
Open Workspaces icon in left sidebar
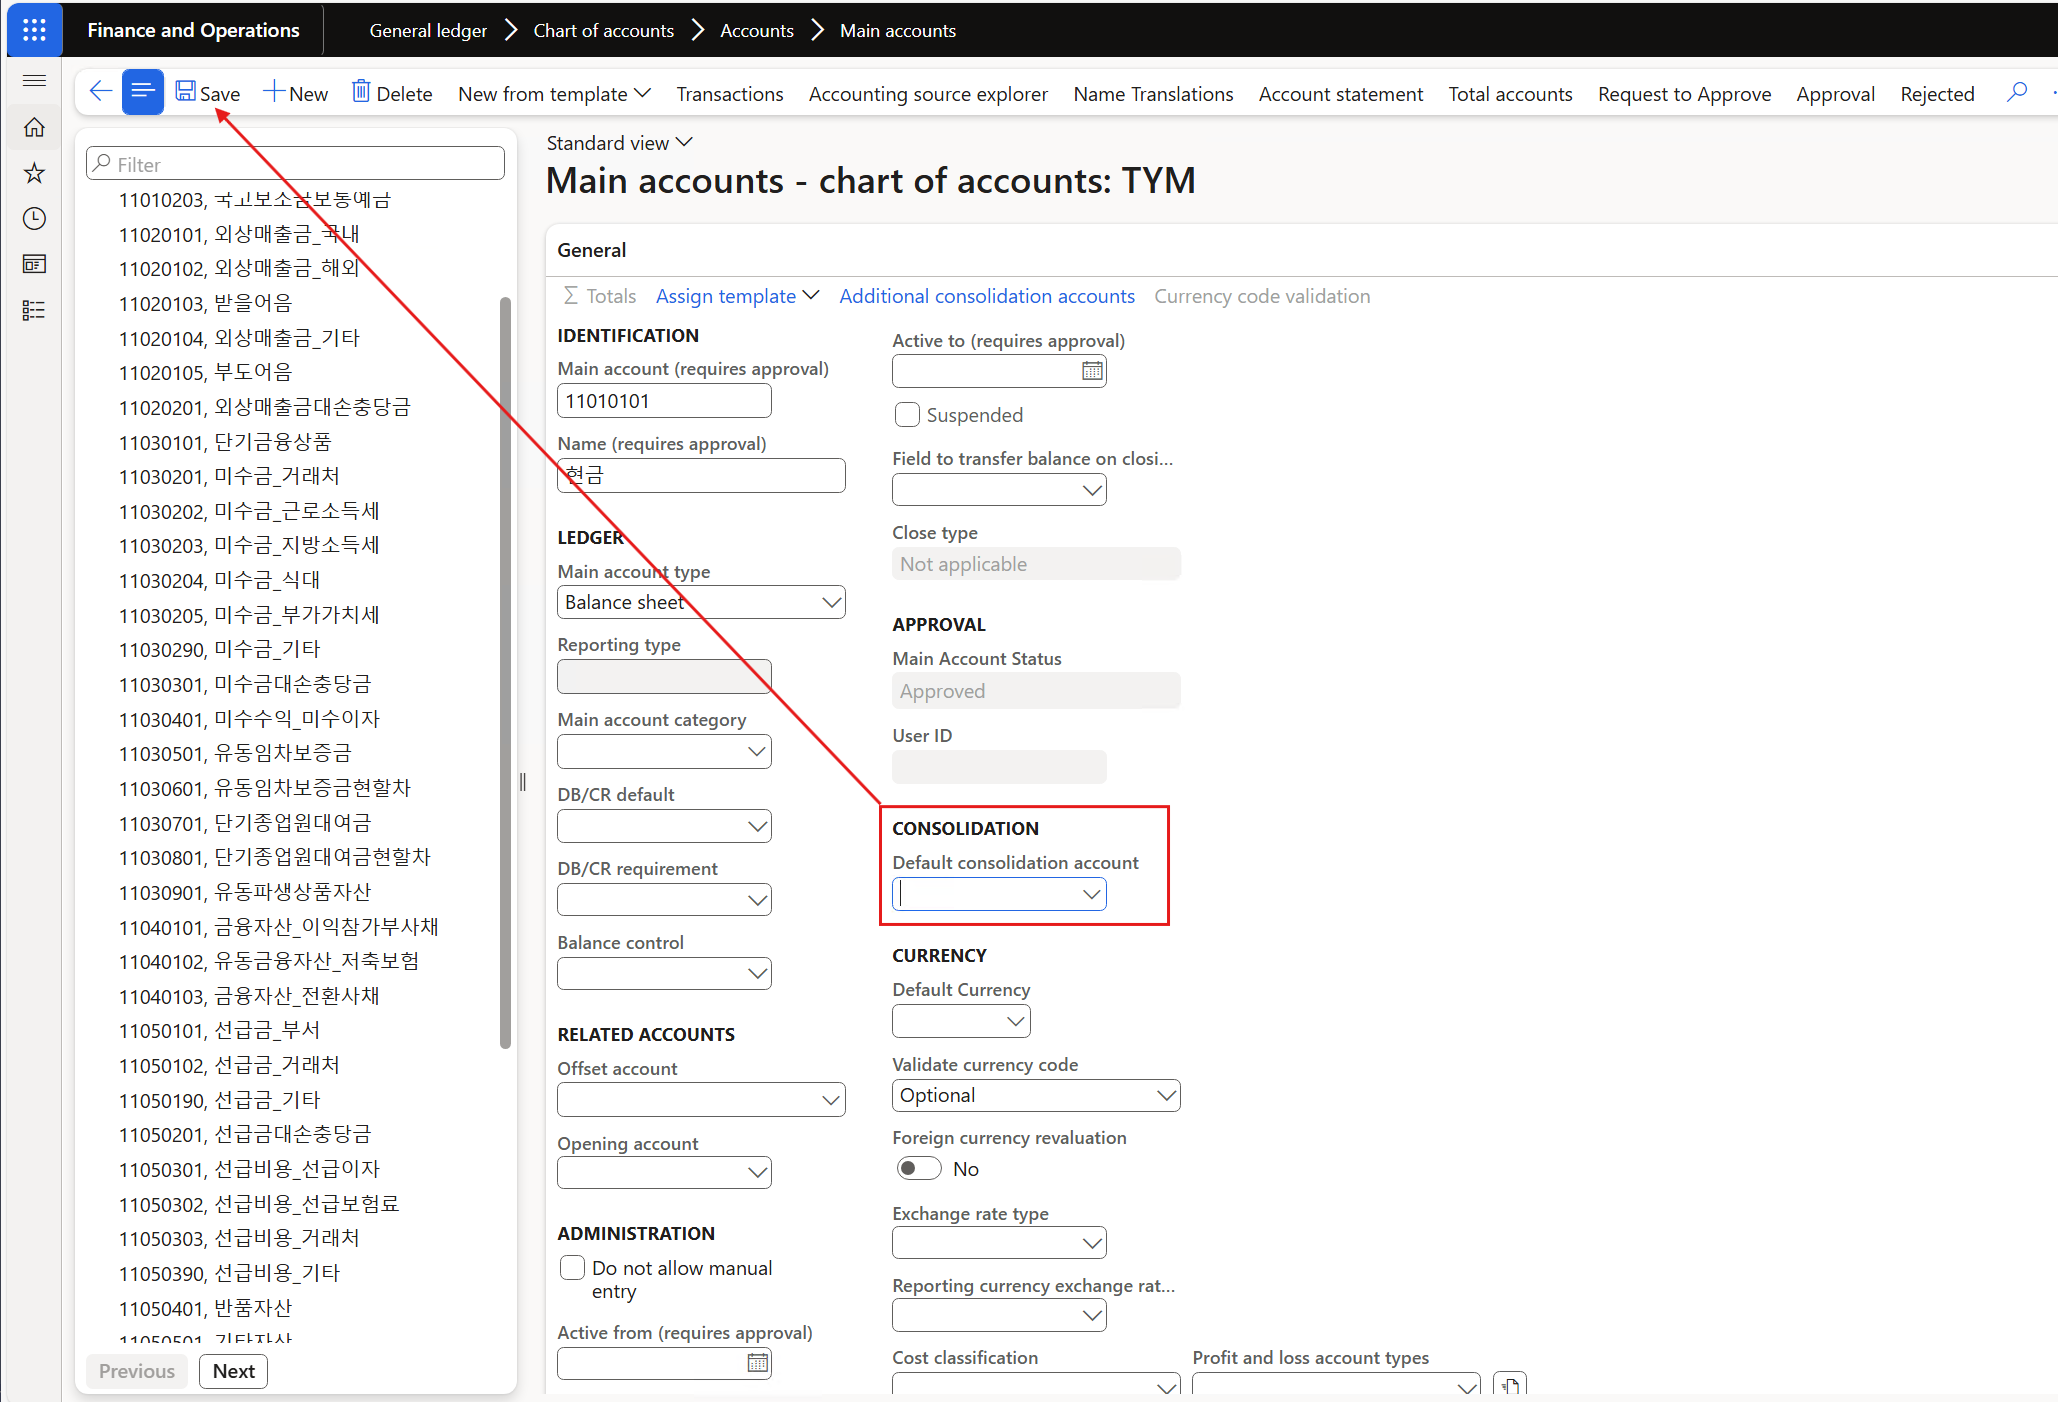click(34, 264)
